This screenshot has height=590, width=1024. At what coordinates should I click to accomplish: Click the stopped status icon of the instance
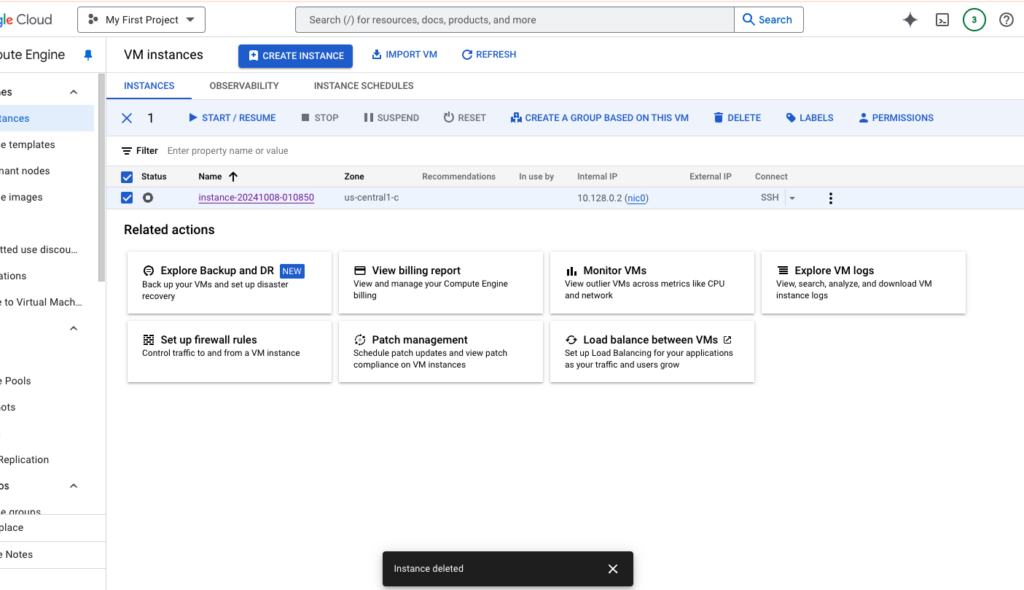point(148,197)
